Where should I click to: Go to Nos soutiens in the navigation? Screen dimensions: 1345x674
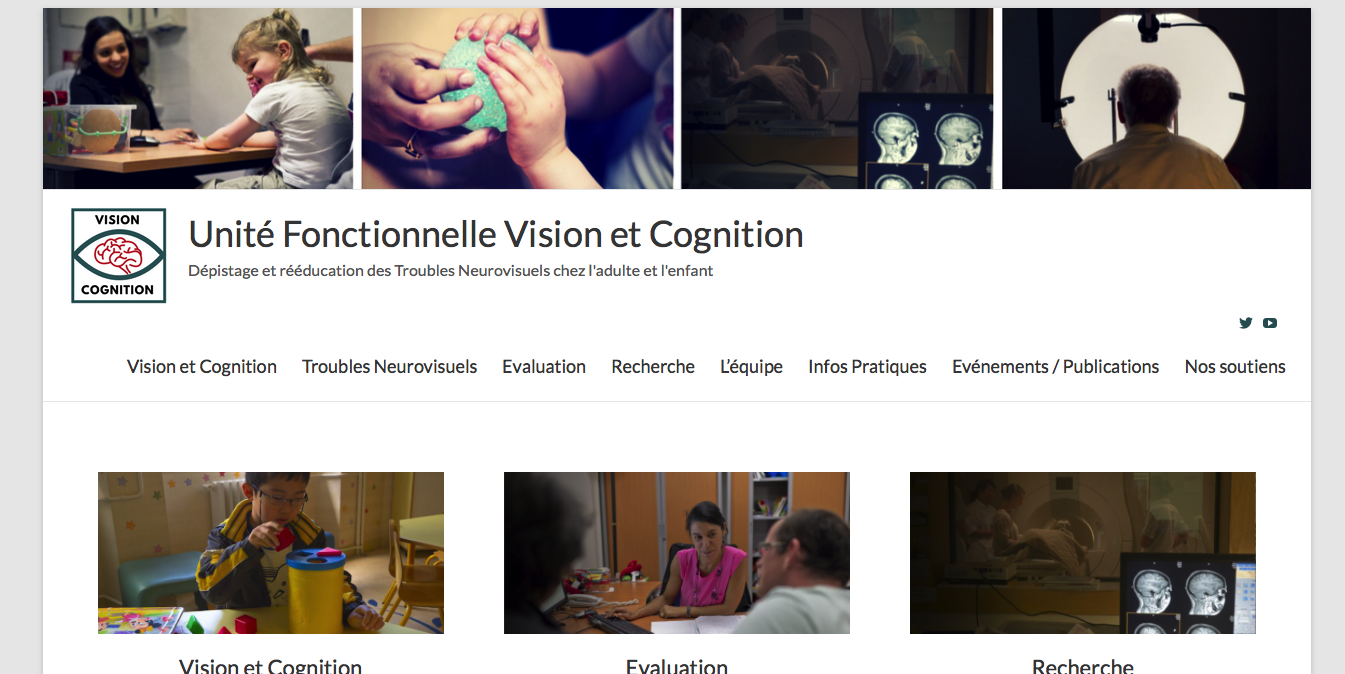pos(1235,367)
